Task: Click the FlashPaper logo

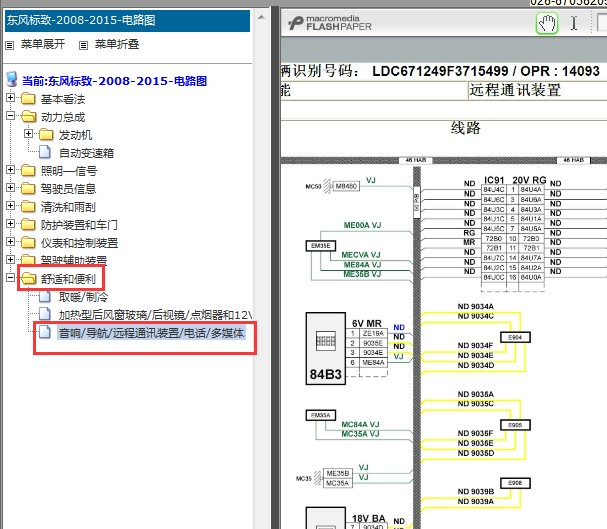Action: 329,23
